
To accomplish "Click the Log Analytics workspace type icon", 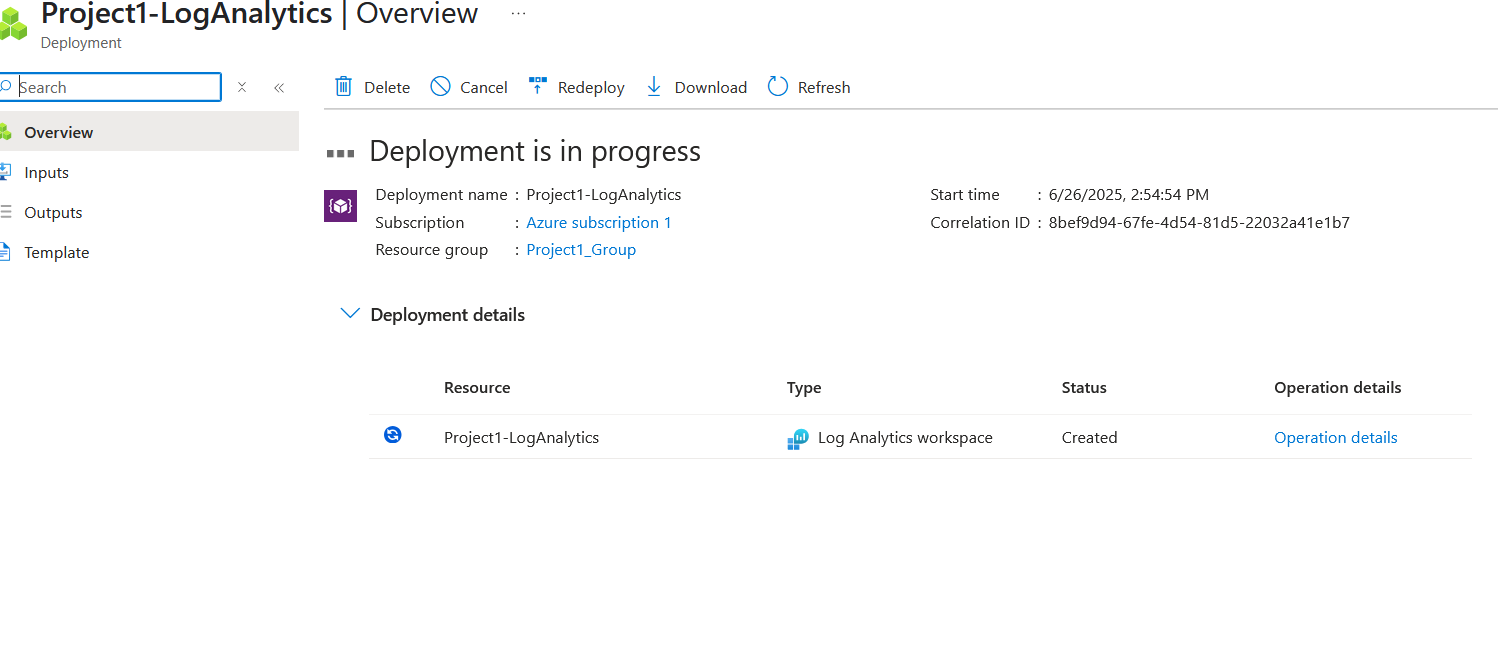I will click(798, 438).
